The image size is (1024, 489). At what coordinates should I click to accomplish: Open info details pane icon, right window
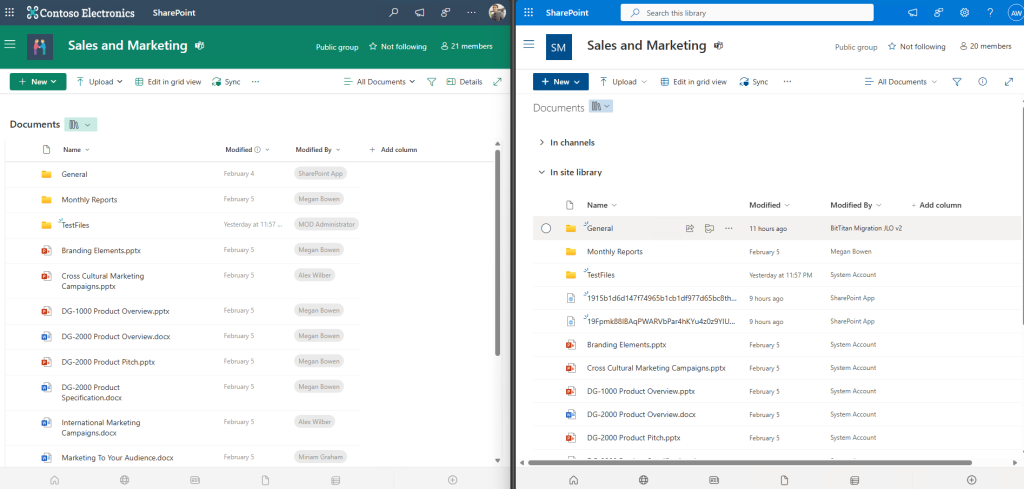point(982,82)
